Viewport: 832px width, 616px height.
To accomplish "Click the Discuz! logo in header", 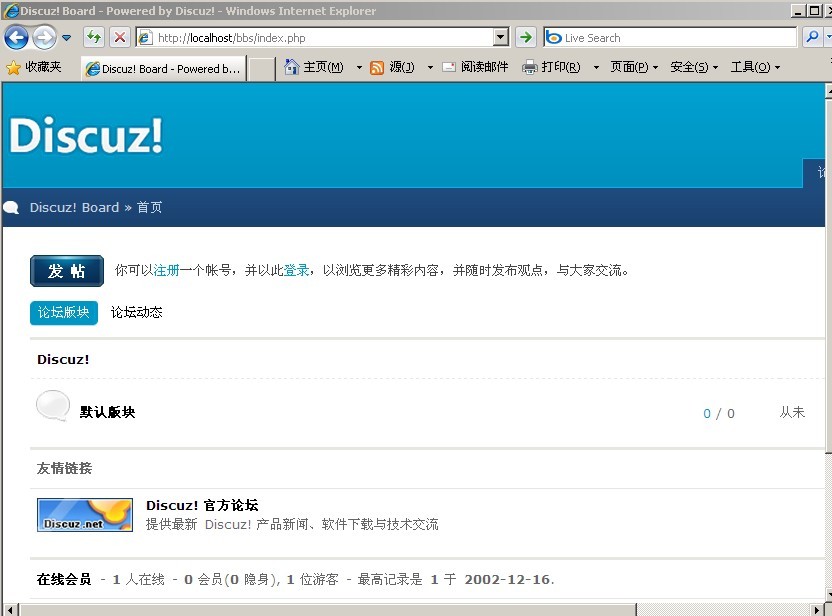I will click(86, 135).
